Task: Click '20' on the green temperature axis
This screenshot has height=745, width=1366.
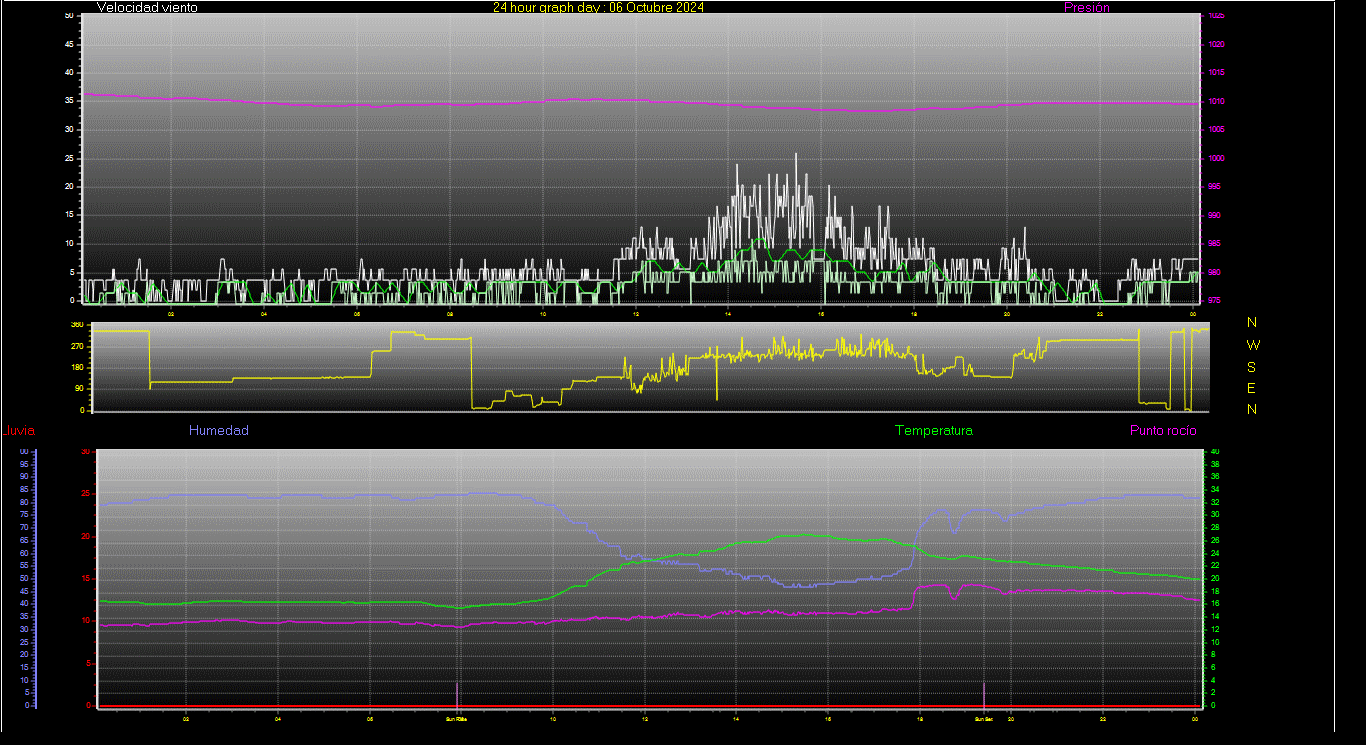Action: point(1215,579)
